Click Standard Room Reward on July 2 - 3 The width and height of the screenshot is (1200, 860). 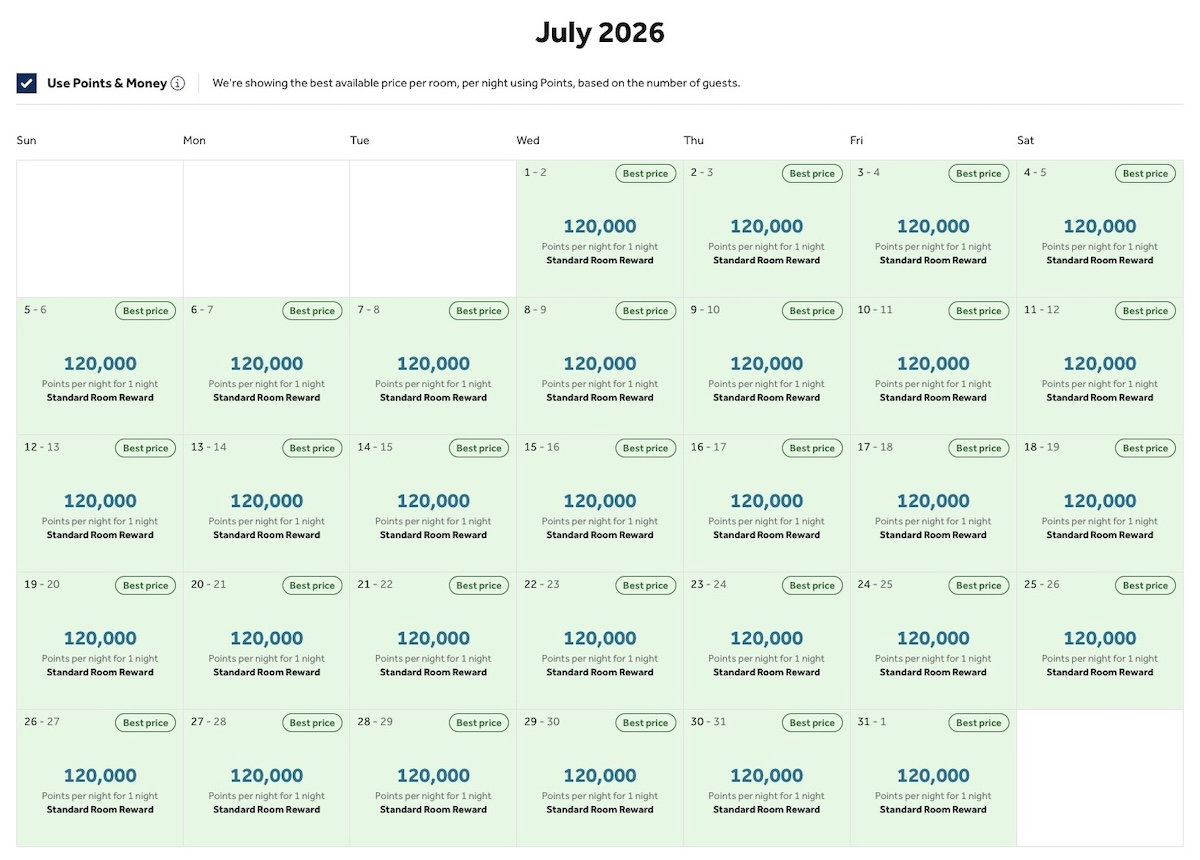coord(767,261)
